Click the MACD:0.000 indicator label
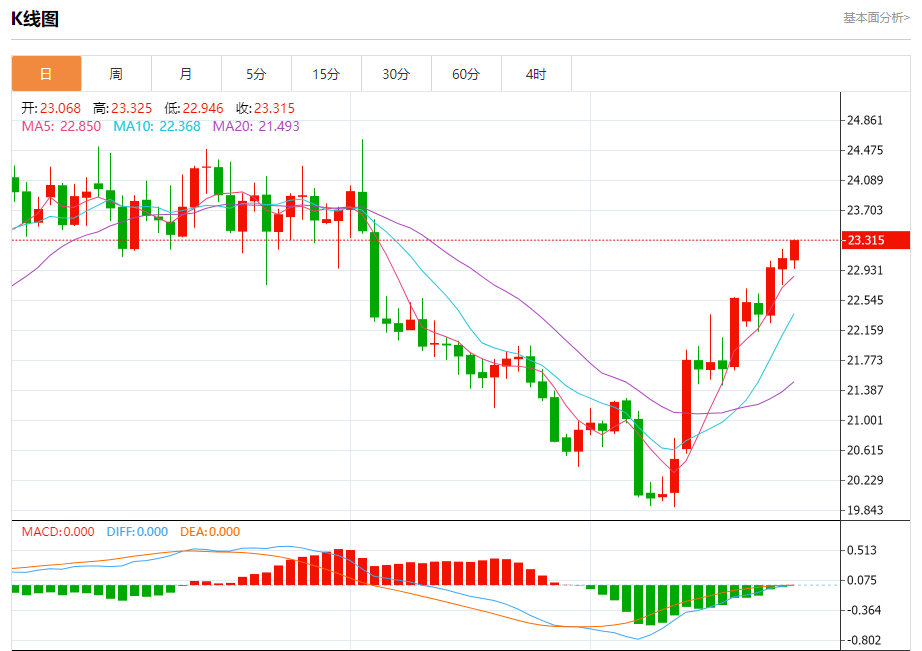This screenshot has width=922, height=651. [x=58, y=532]
